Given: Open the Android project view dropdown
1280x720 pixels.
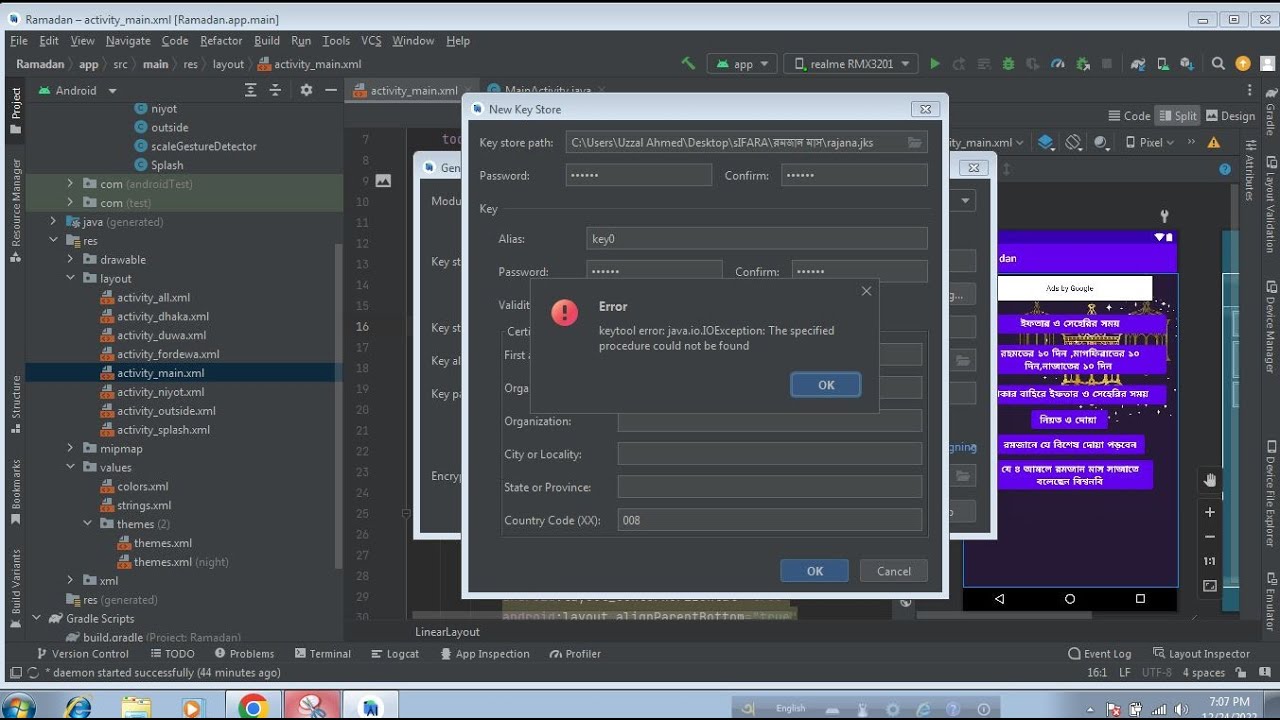Looking at the screenshot, I should [77, 90].
